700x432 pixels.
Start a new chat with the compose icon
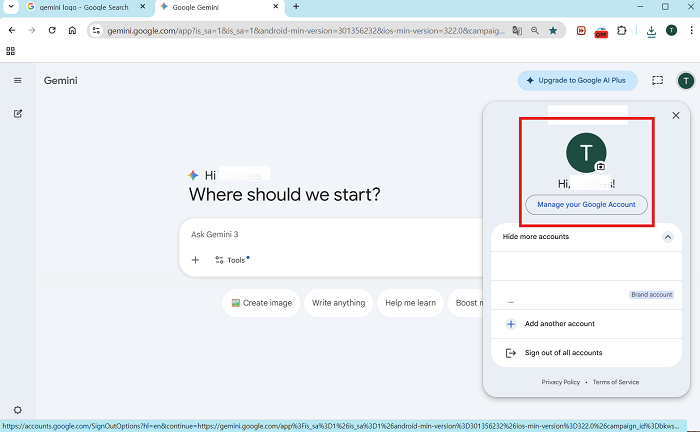17,113
